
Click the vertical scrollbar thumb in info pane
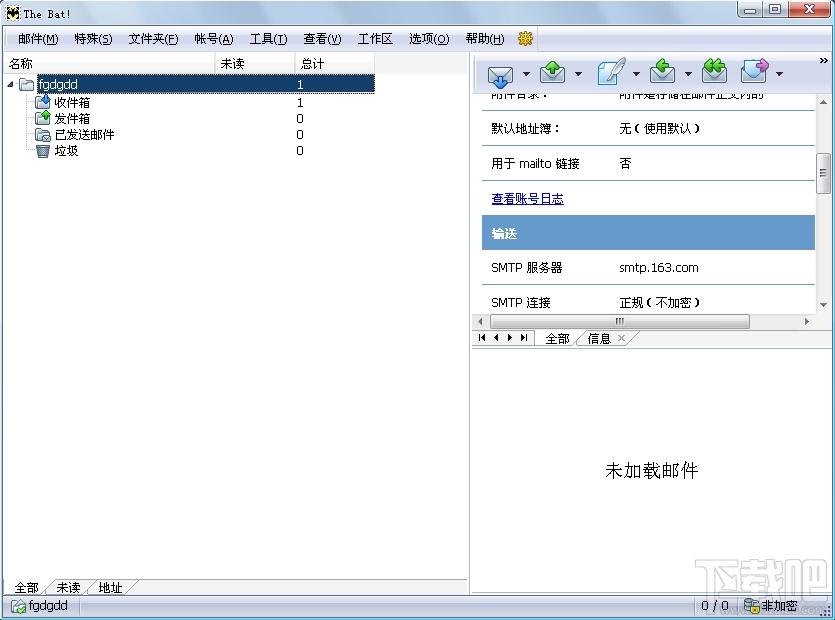823,173
